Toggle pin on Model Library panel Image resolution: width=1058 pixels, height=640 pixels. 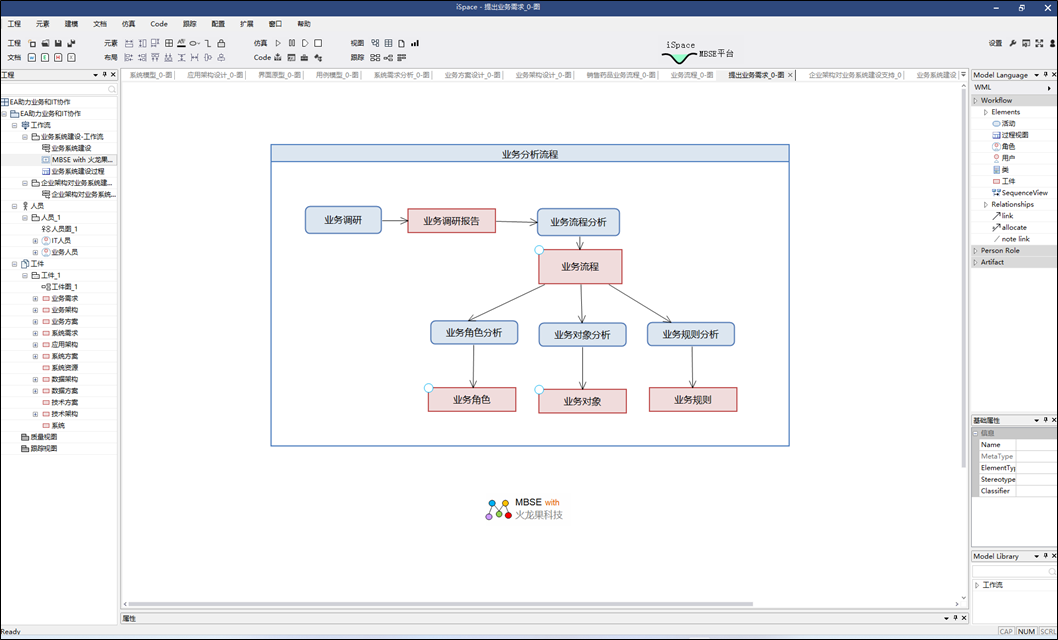point(1043,556)
